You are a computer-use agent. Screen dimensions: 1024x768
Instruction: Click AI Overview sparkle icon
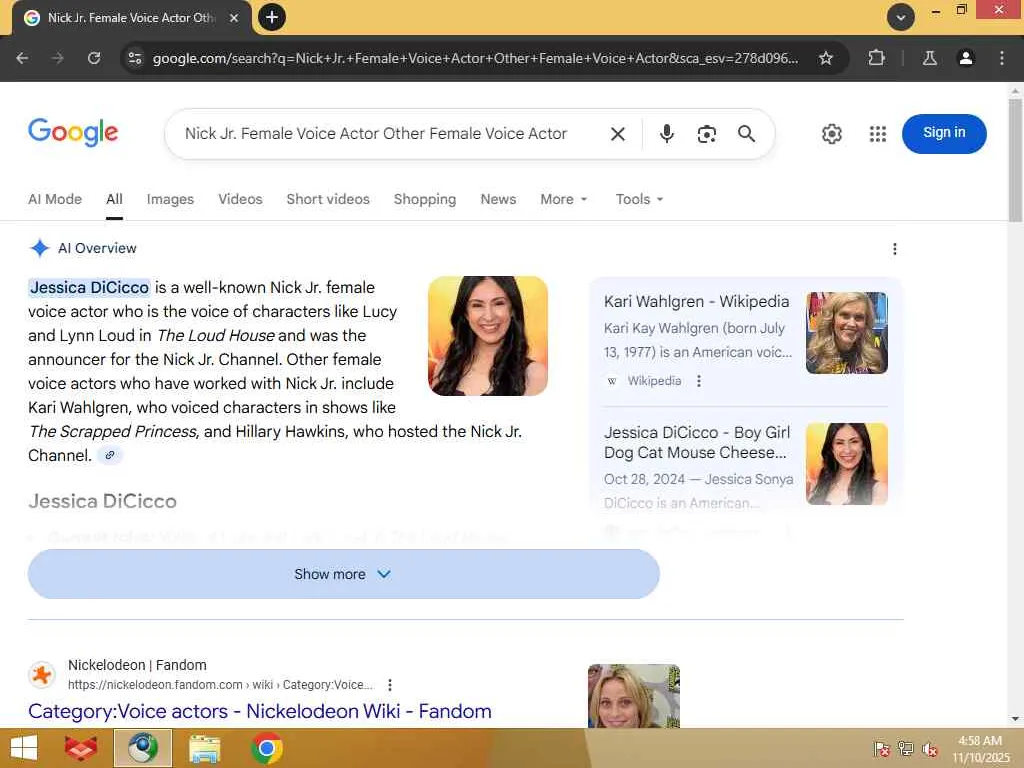click(39, 248)
